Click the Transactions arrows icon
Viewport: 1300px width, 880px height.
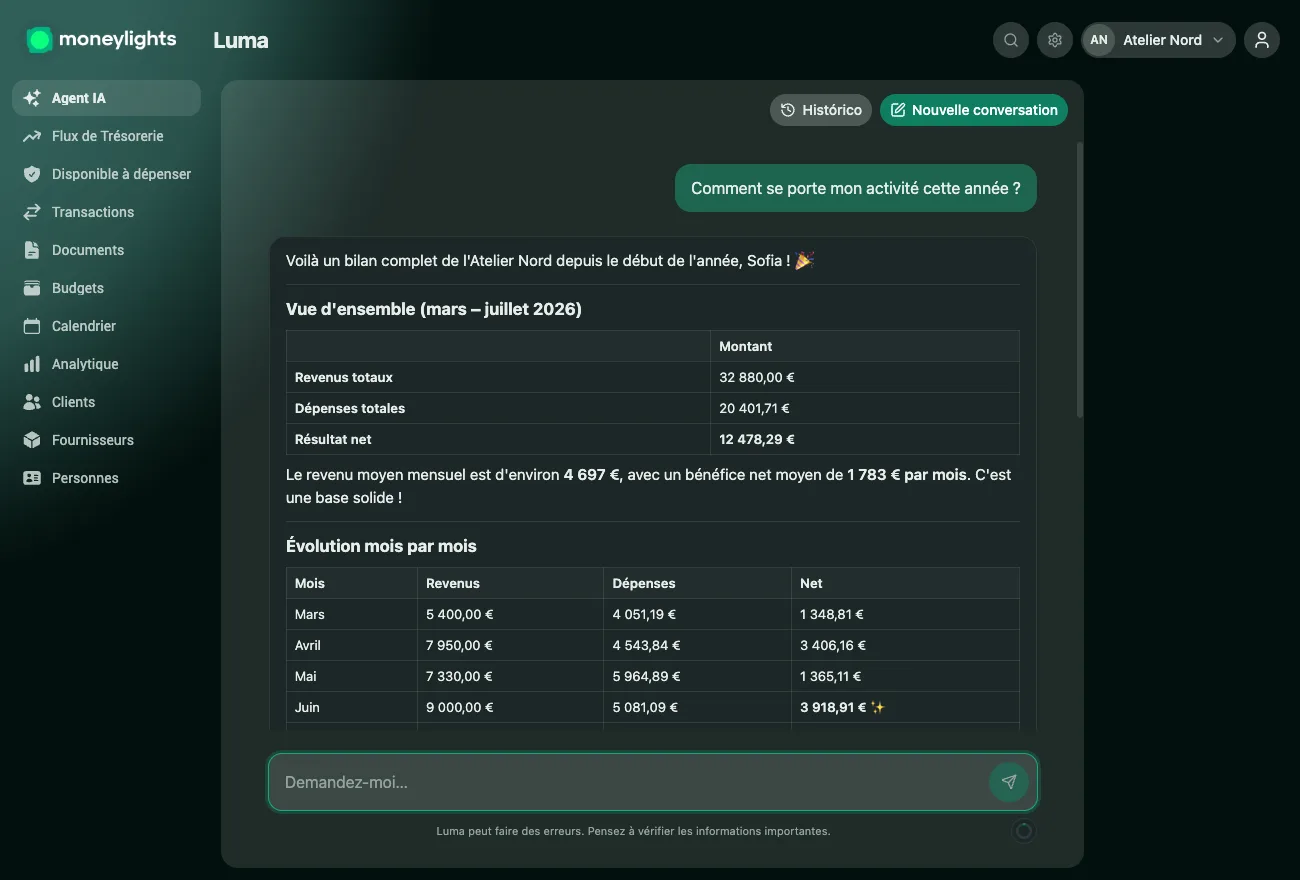click(32, 212)
